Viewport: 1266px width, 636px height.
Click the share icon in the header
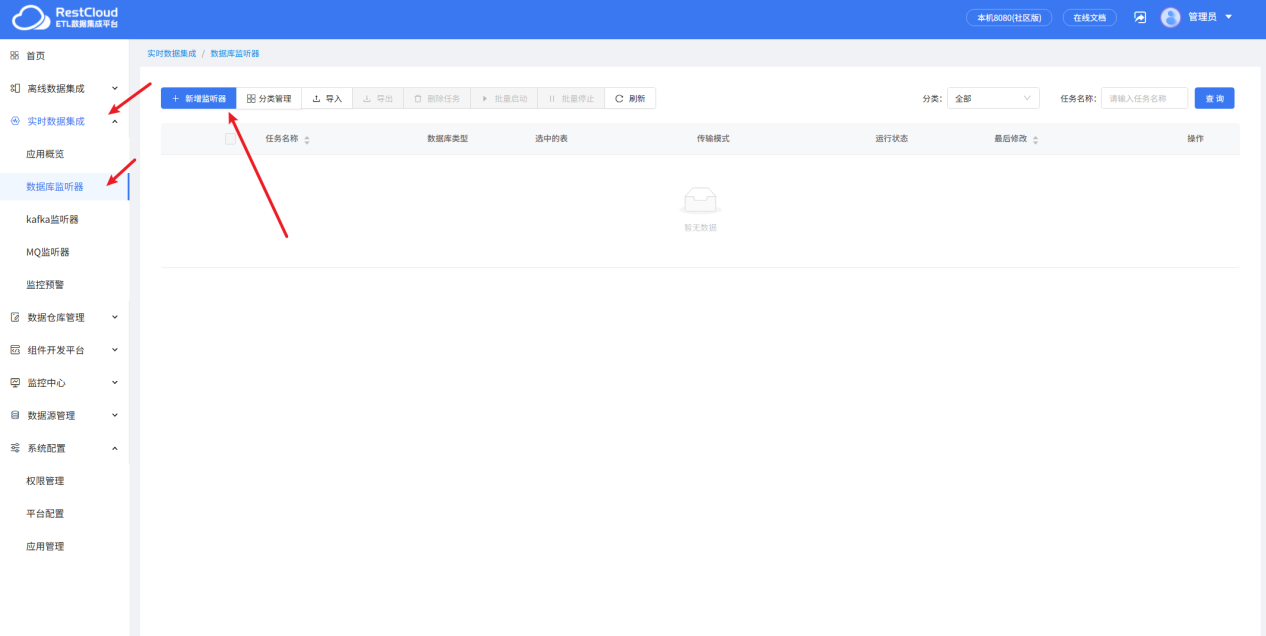click(1140, 17)
